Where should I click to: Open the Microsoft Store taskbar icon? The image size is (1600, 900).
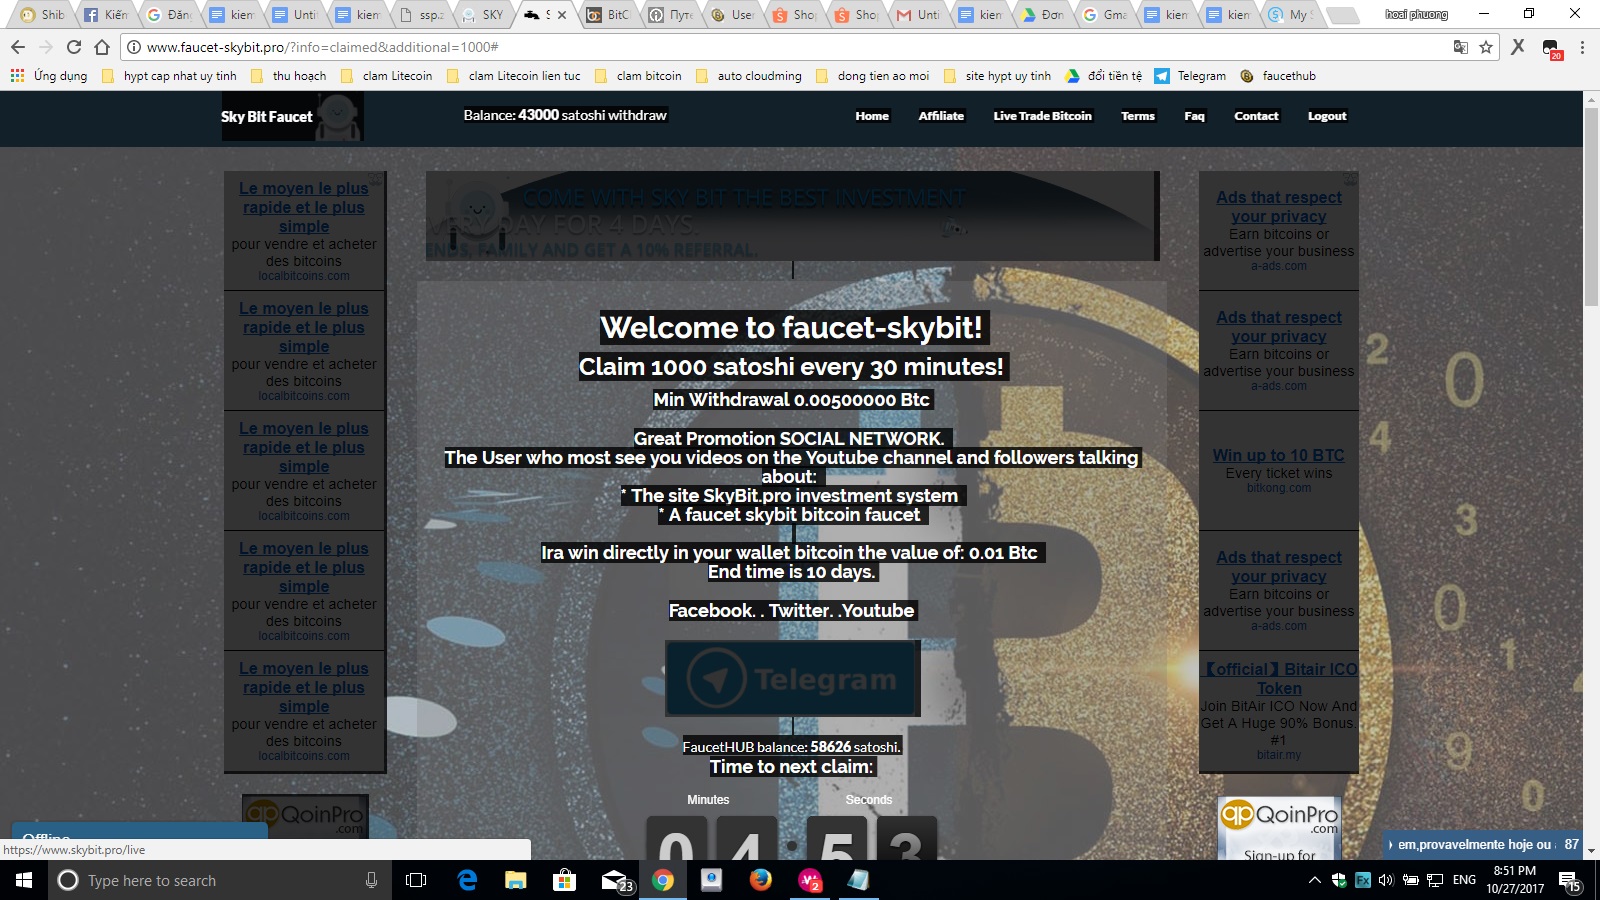pos(564,880)
